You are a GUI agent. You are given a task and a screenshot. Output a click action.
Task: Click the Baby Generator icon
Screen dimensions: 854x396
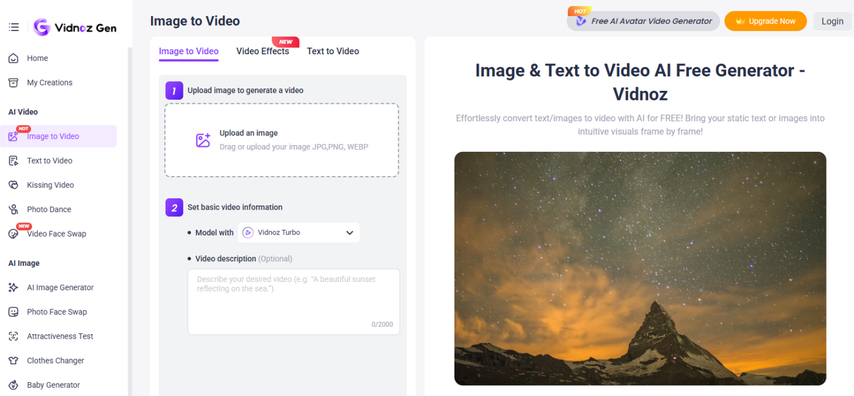click(x=14, y=385)
